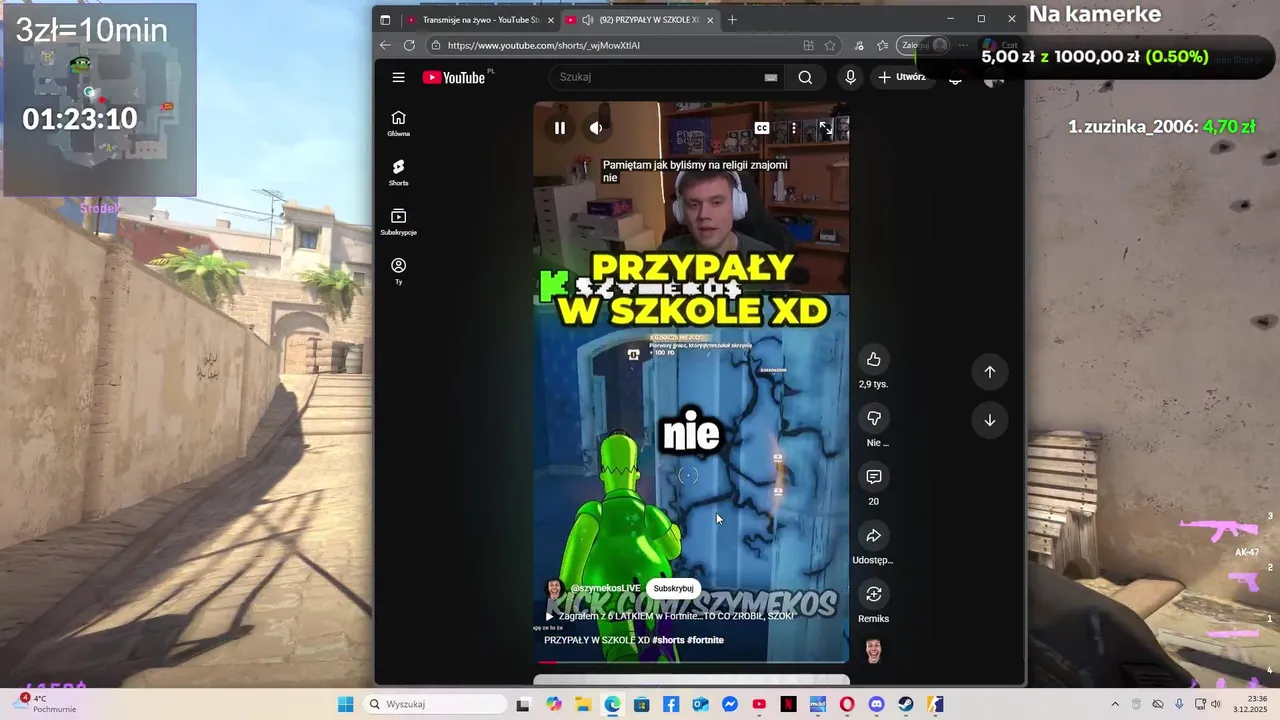
Task: Go back in the browser
Action: tap(385, 45)
